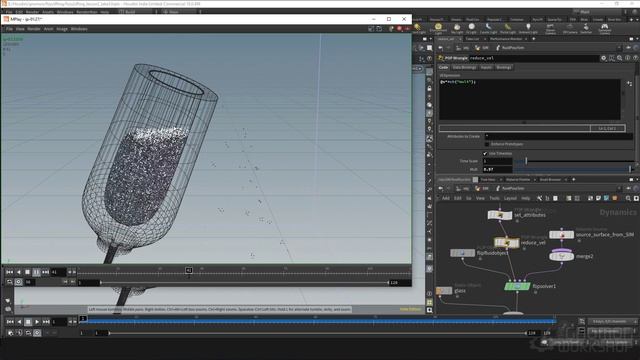Open network editor Tools menu
The height and width of the screenshot is (360, 640).
pyautogui.click(x=494, y=198)
